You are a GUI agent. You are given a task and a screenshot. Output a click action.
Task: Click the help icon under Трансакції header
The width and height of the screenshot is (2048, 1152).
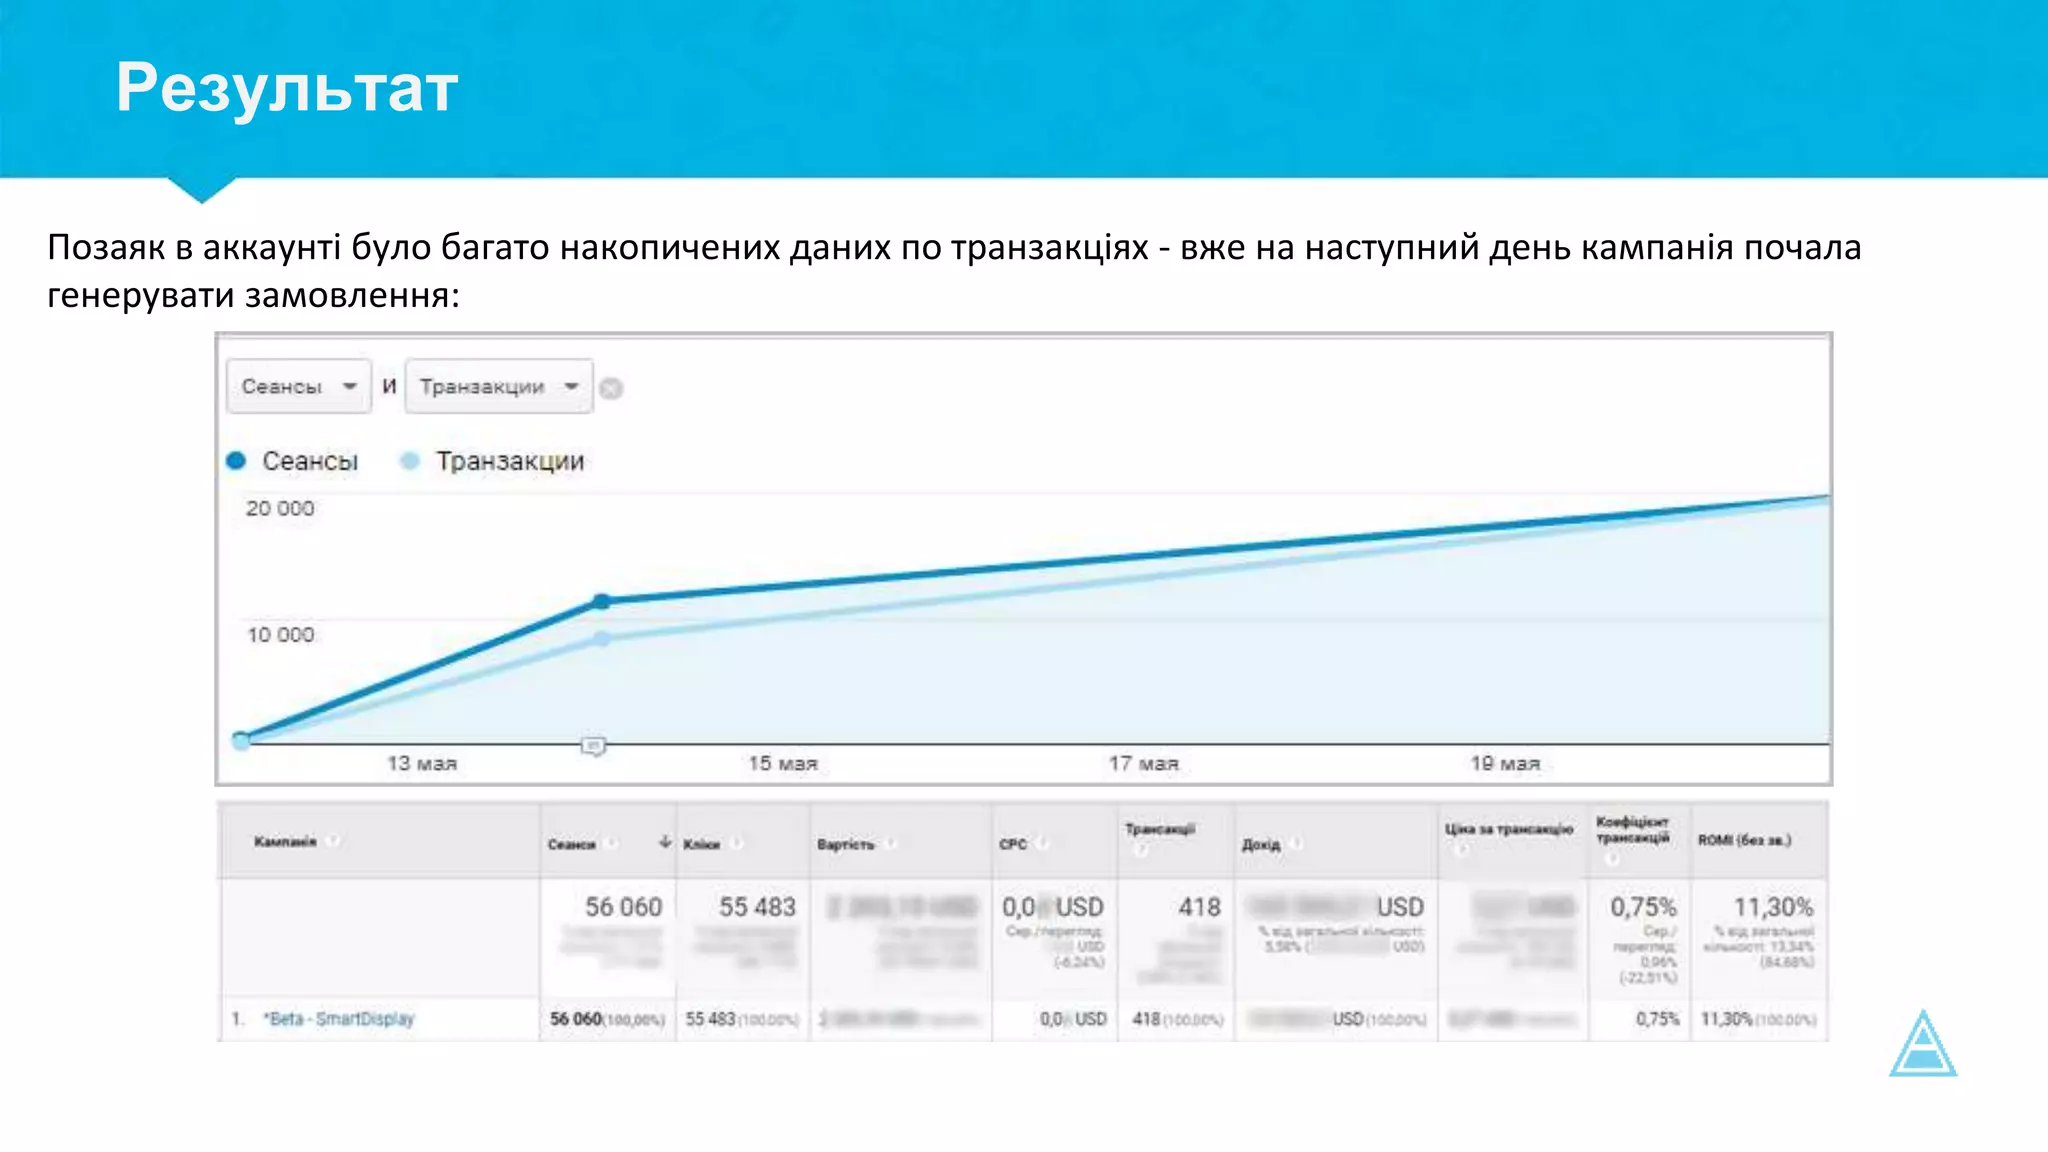1141,851
